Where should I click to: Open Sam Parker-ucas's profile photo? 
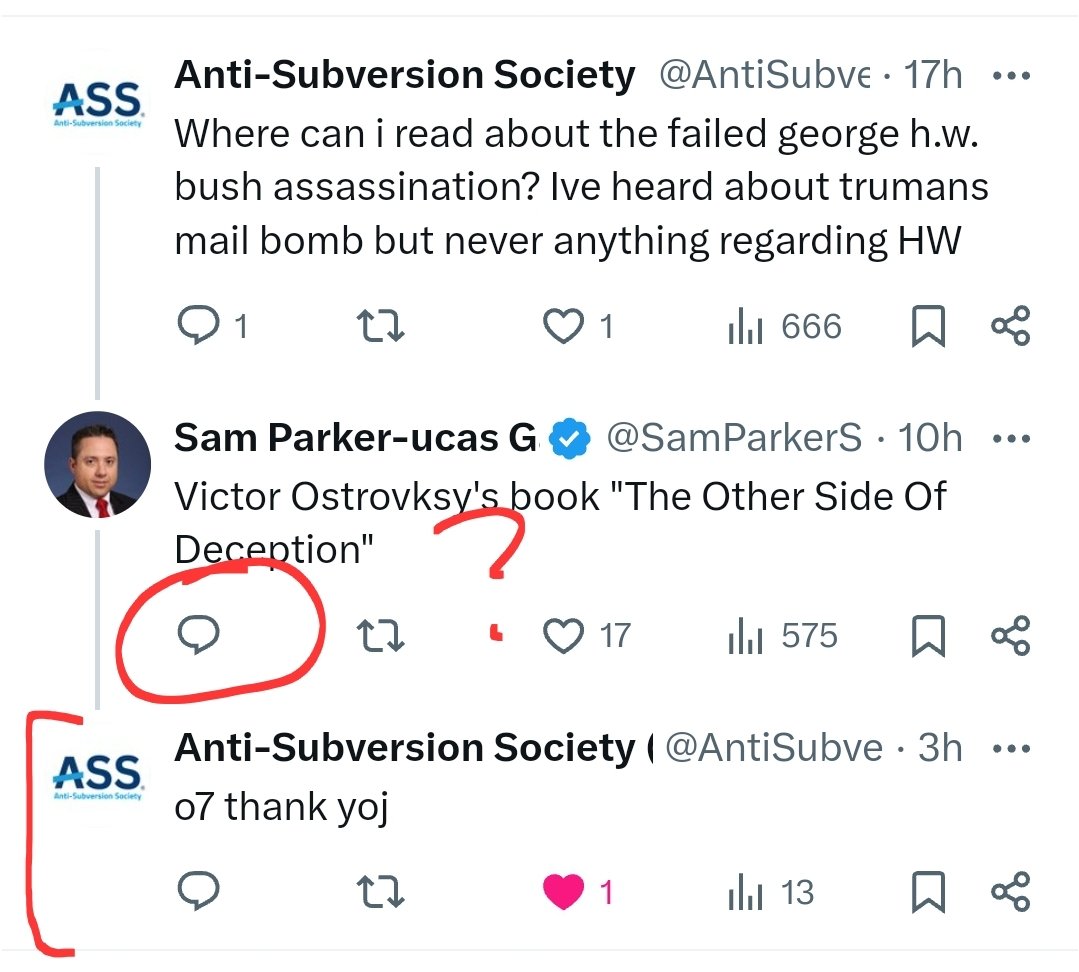pos(97,464)
